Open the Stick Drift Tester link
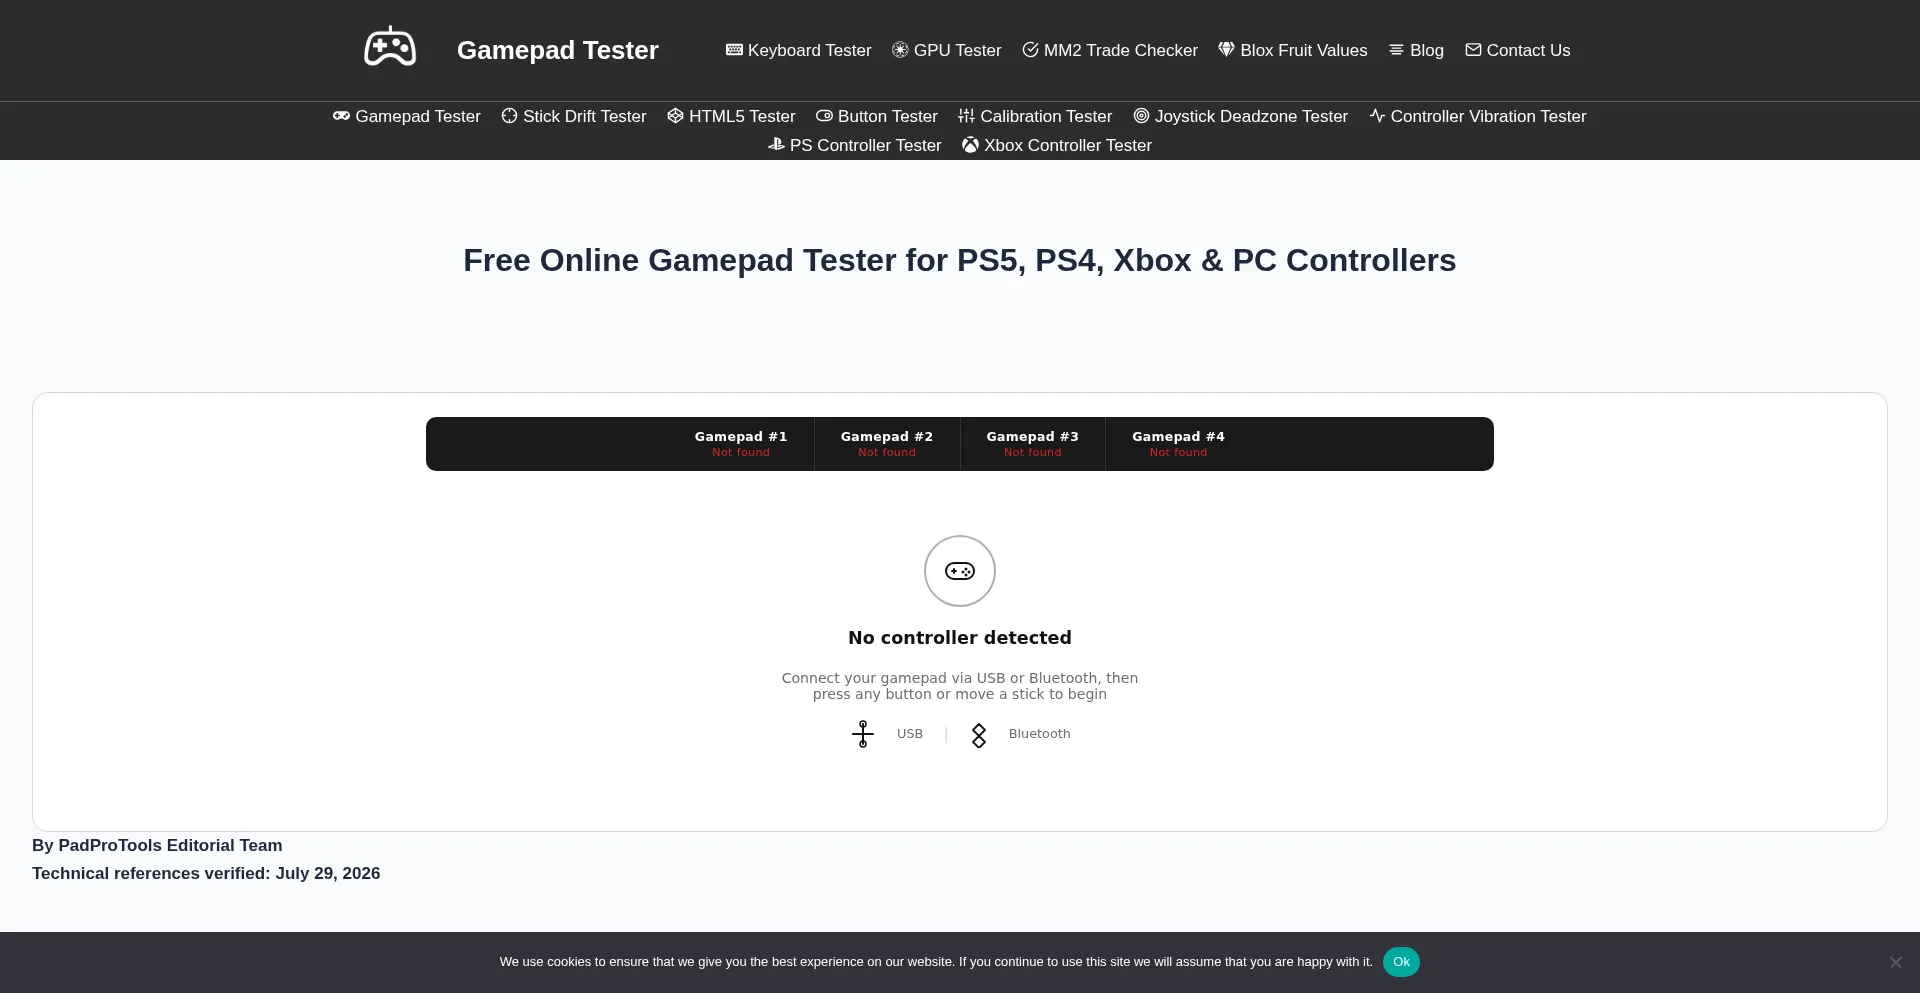Image resolution: width=1920 pixels, height=993 pixels. point(574,116)
